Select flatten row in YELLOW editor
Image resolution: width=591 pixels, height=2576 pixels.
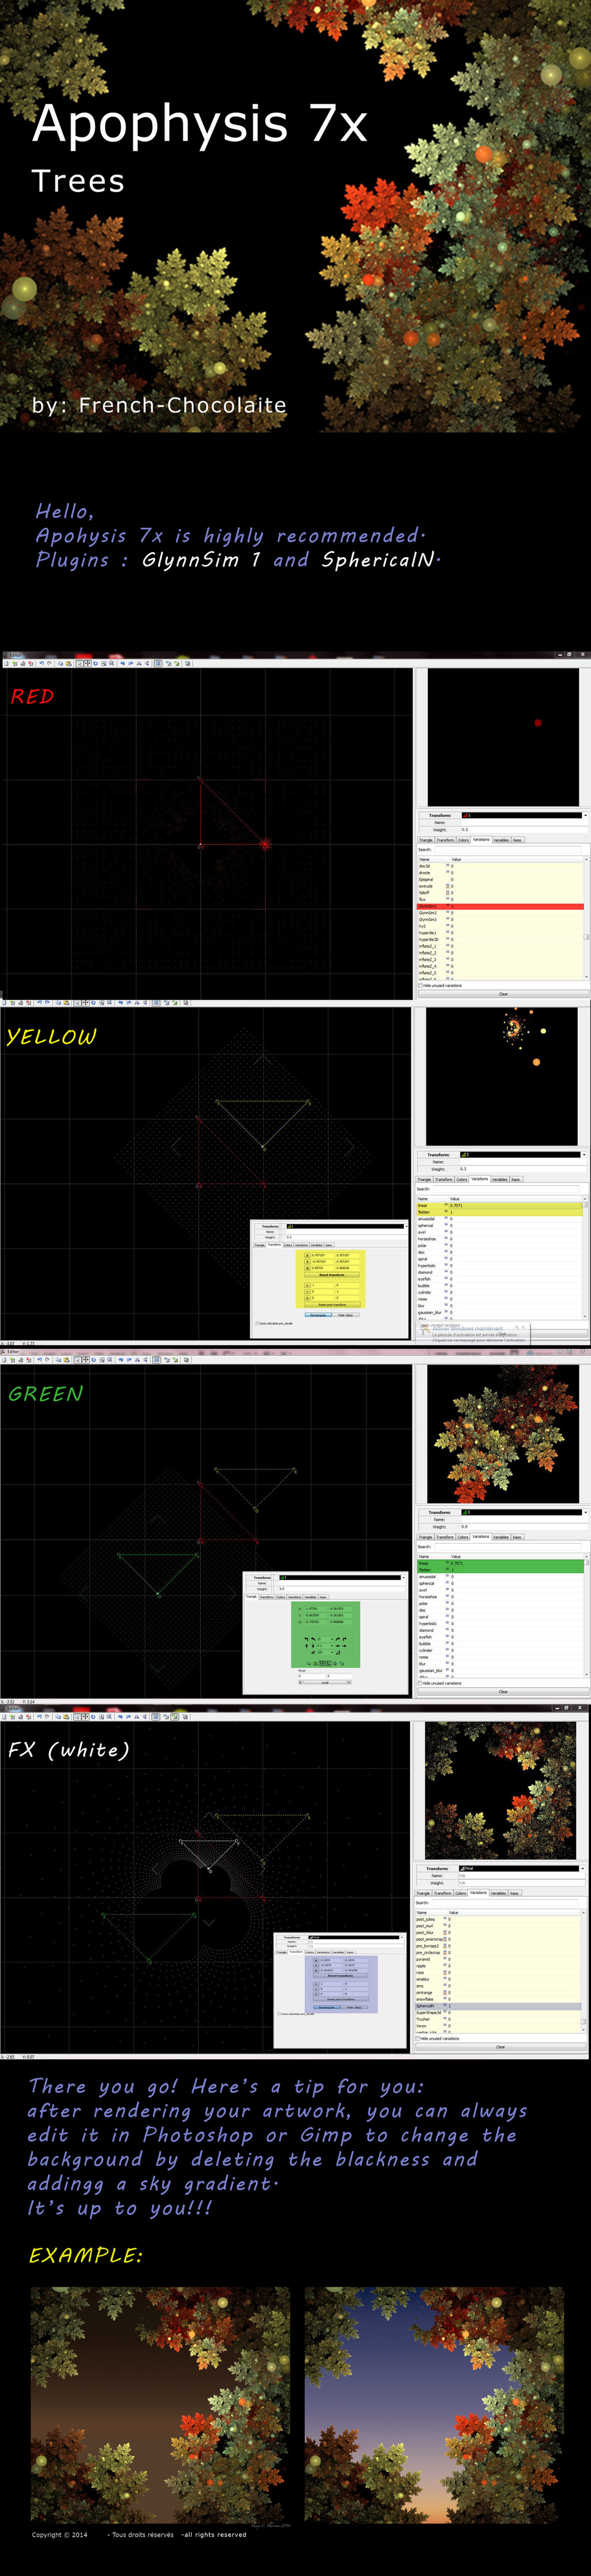pyautogui.click(x=499, y=1212)
